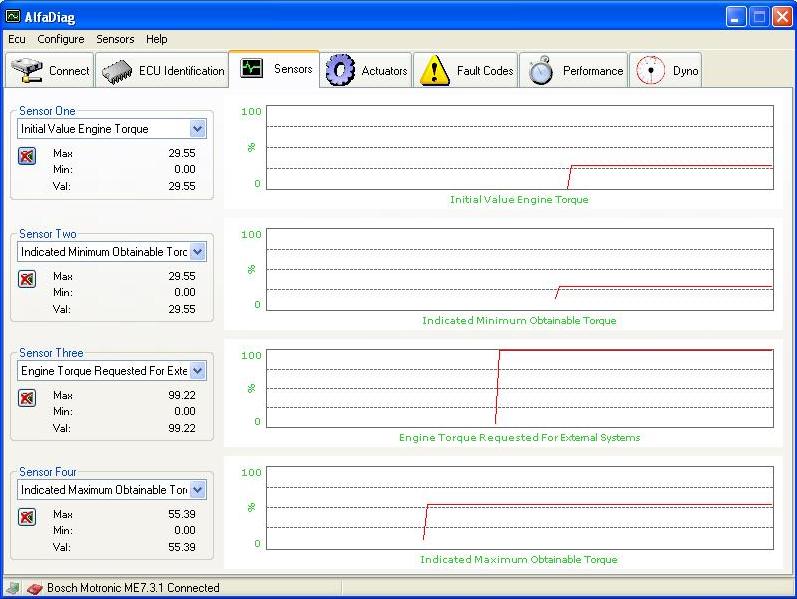Switch to the Actuators tab
Image resolution: width=797 pixels, height=599 pixels.
click(366, 70)
